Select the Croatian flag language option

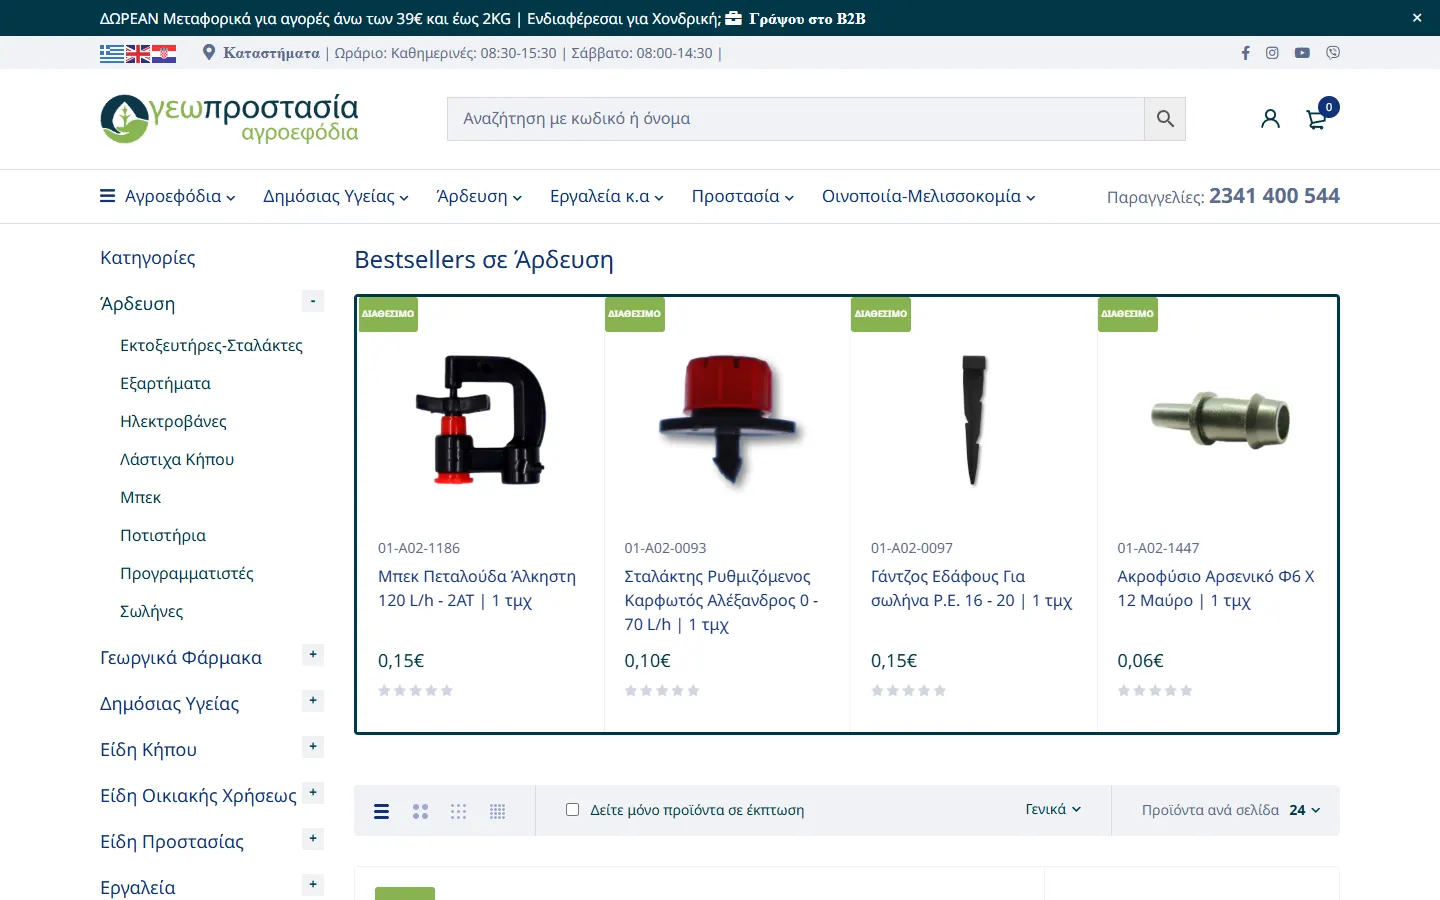point(164,53)
